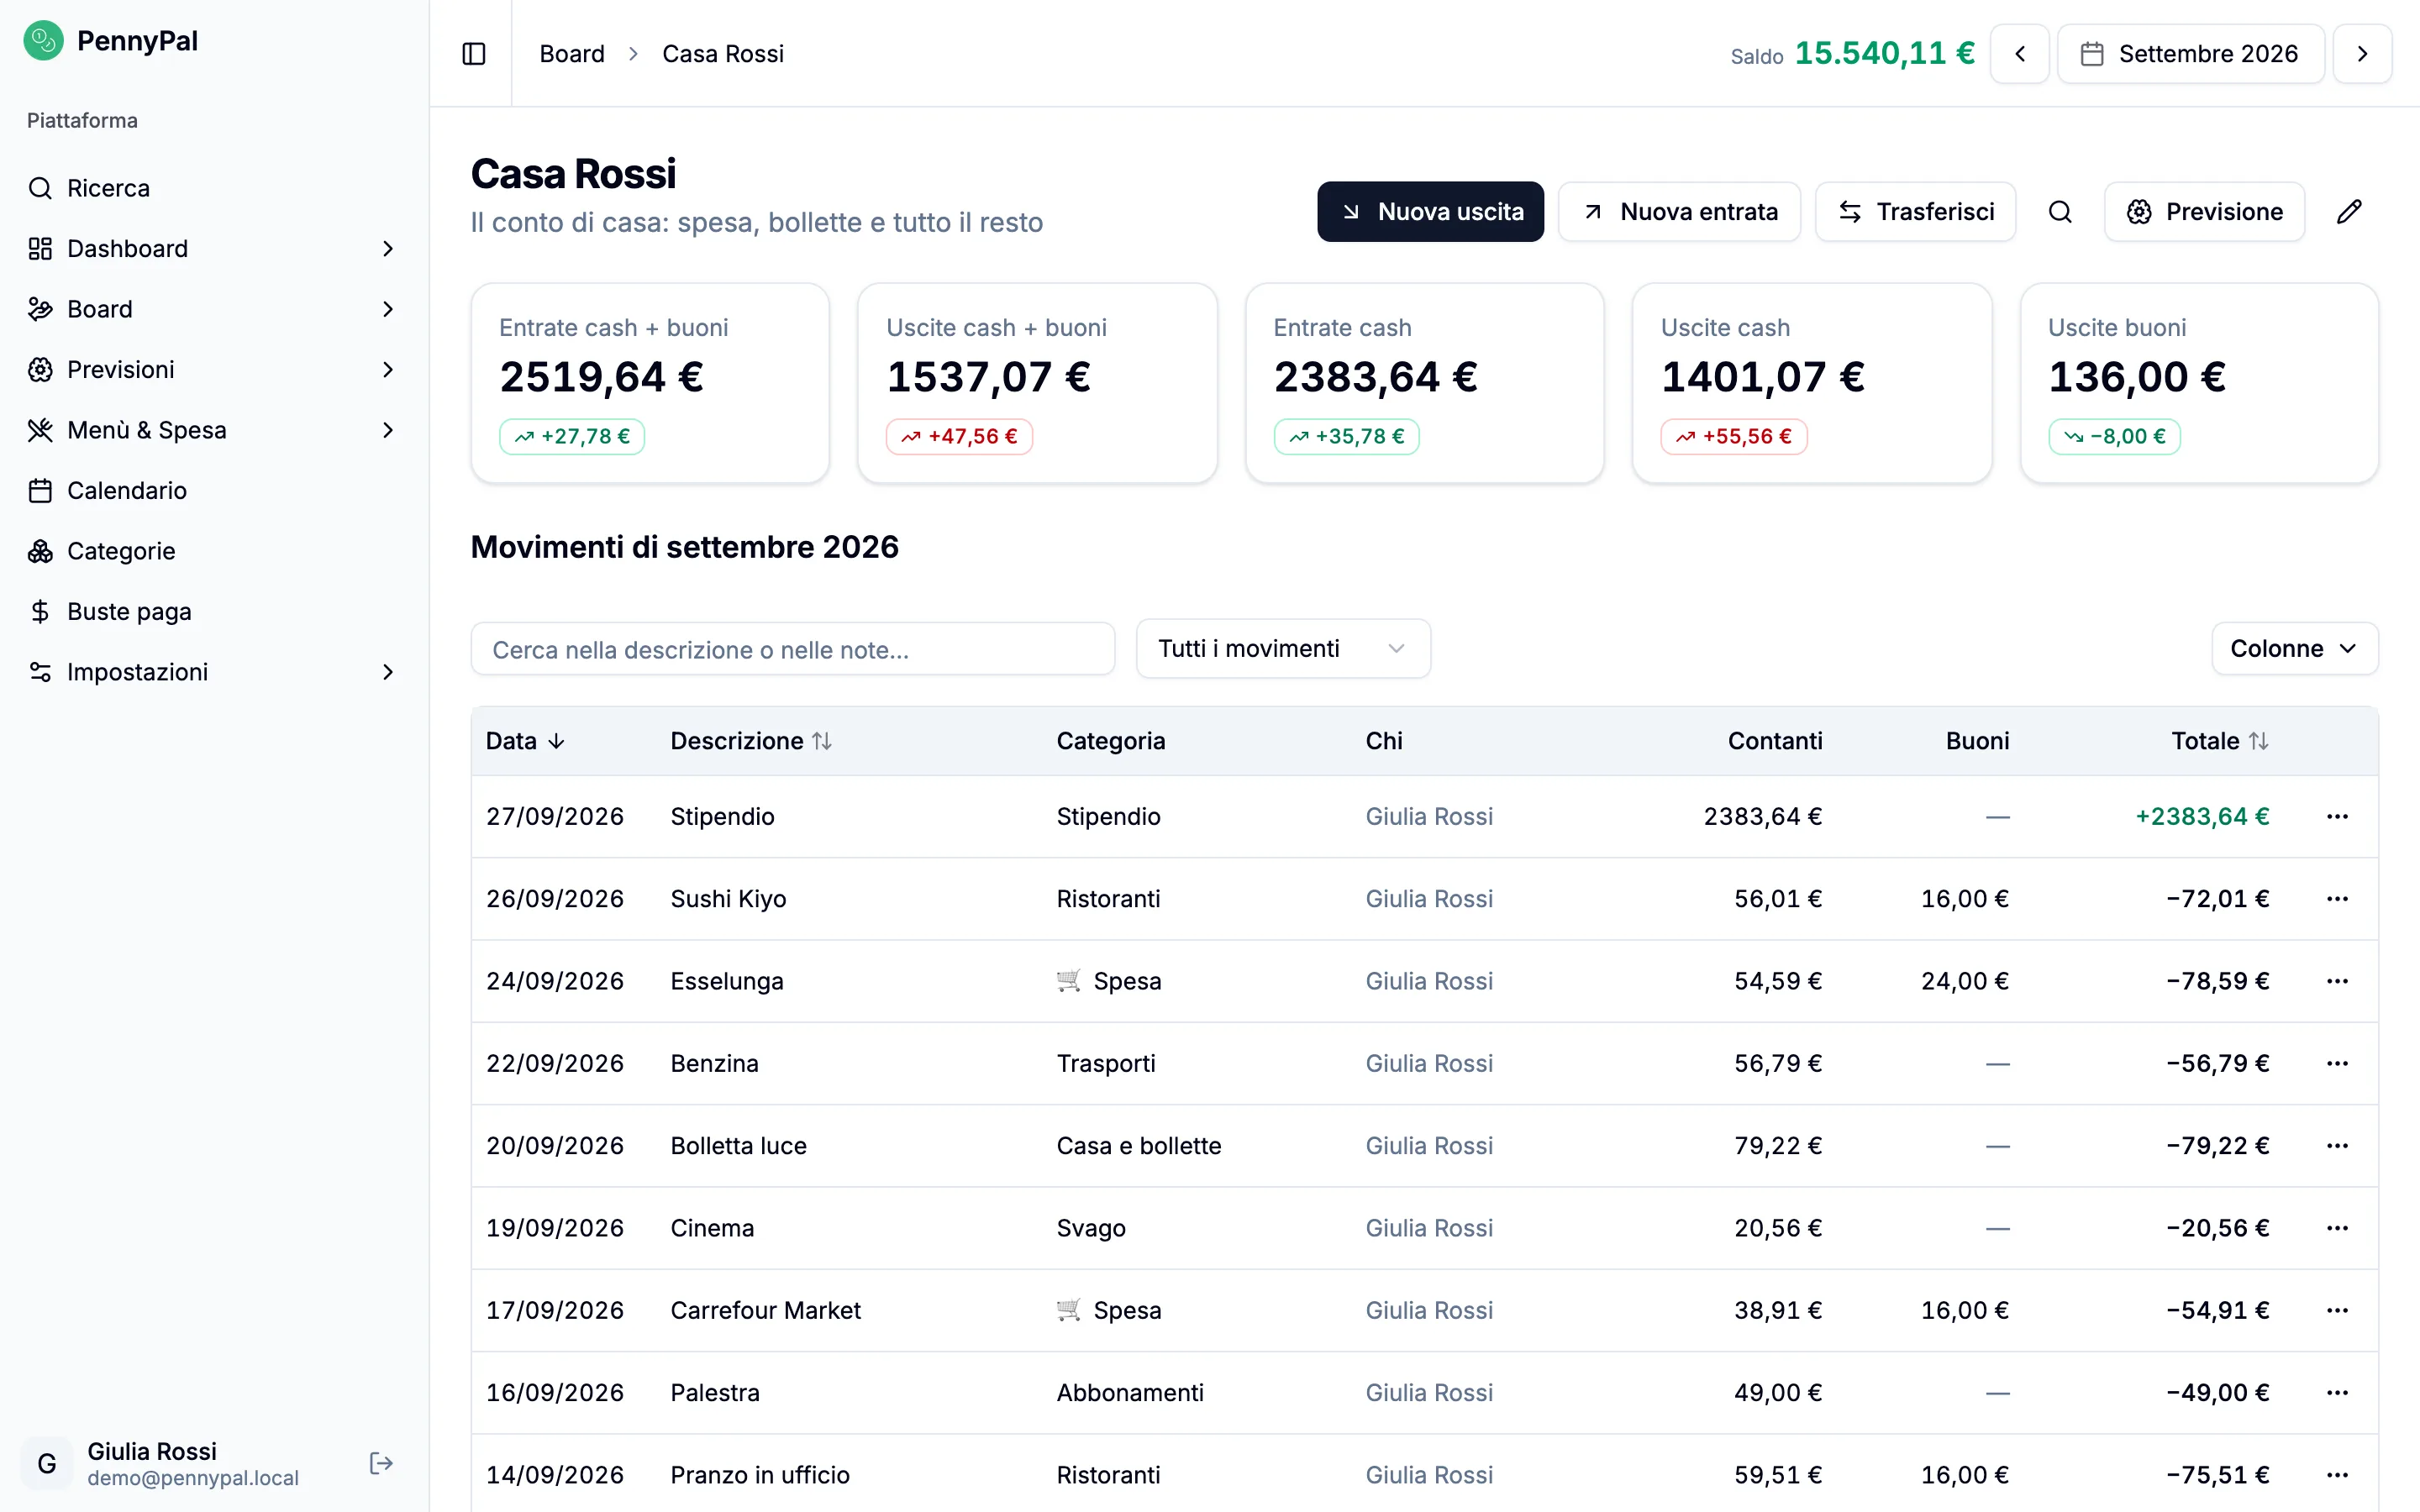Sort table by Descrizione column
Image resolution: width=2420 pixels, height=1512 pixels.
pyautogui.click(x=751, y=741)
